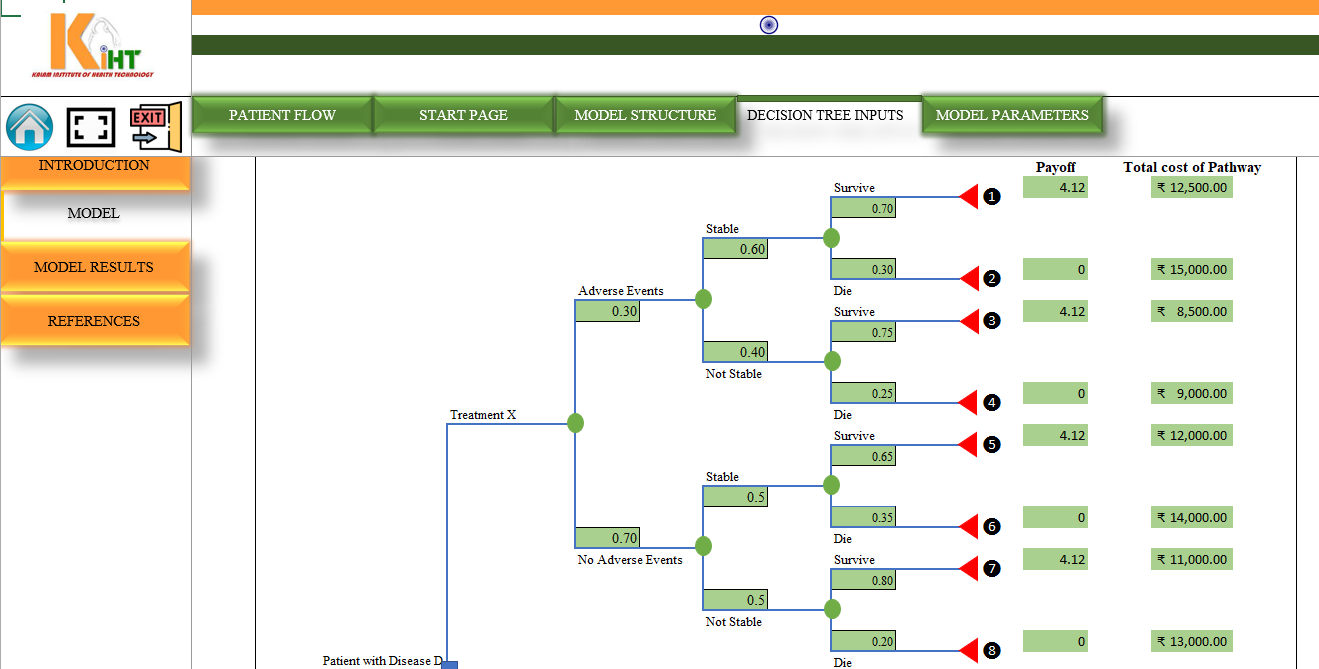Open the Model Structure tab
1319x669 pixels.
[x=645, y=115]
